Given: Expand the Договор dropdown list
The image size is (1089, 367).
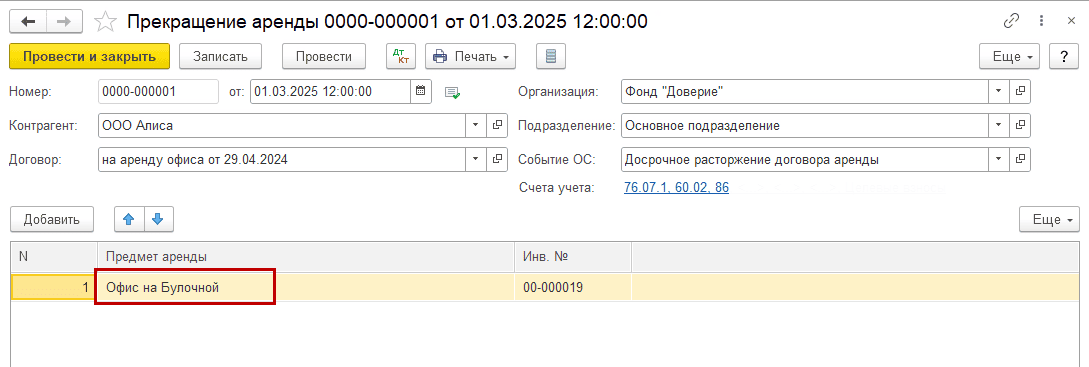Looking at the screenshot, I should click(476, 159).
